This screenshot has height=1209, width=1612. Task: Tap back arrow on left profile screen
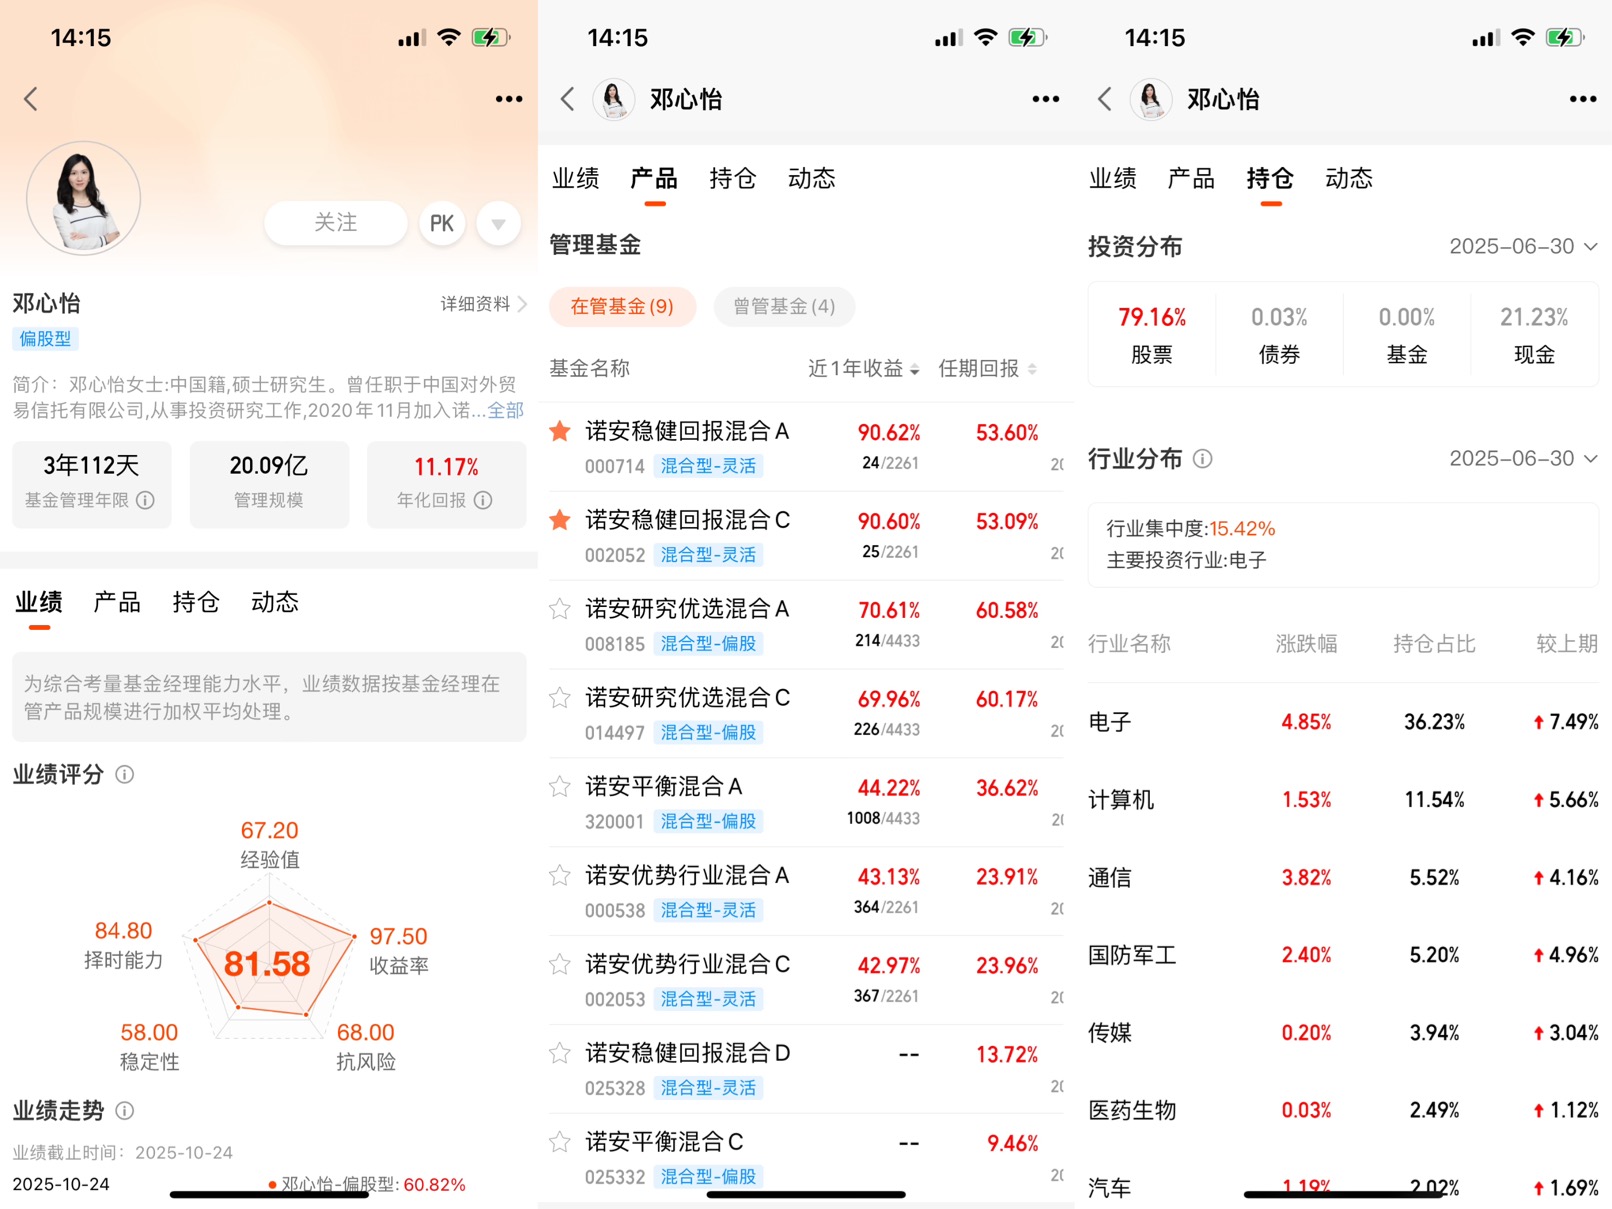[31, 99]
